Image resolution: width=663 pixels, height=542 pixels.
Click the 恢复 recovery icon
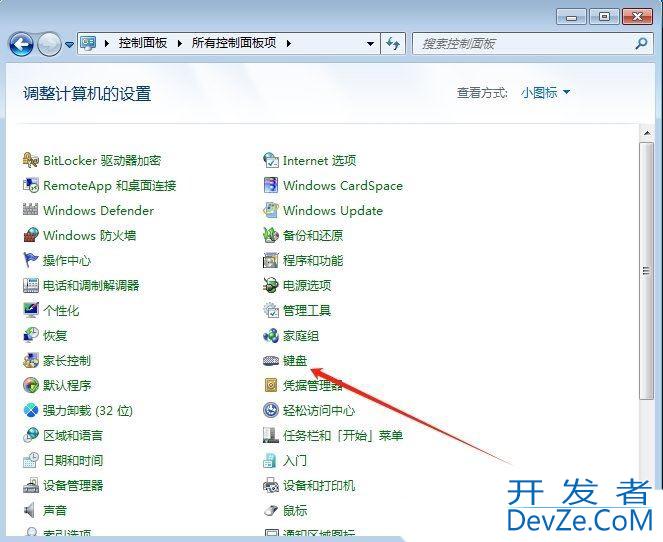[31, 335]
